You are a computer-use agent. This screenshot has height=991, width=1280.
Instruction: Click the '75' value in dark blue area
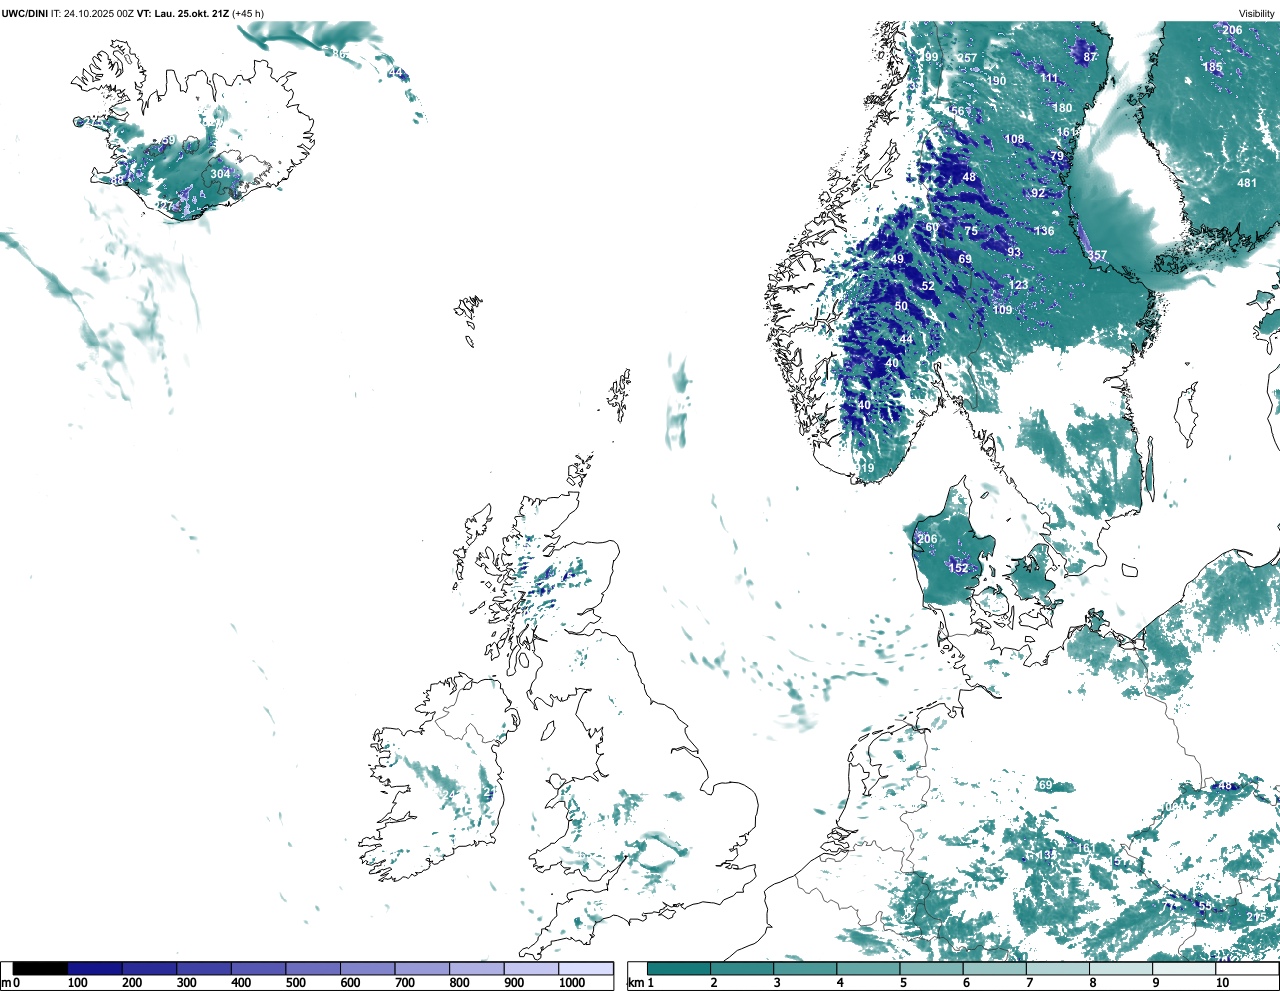[x=971, y=231]
